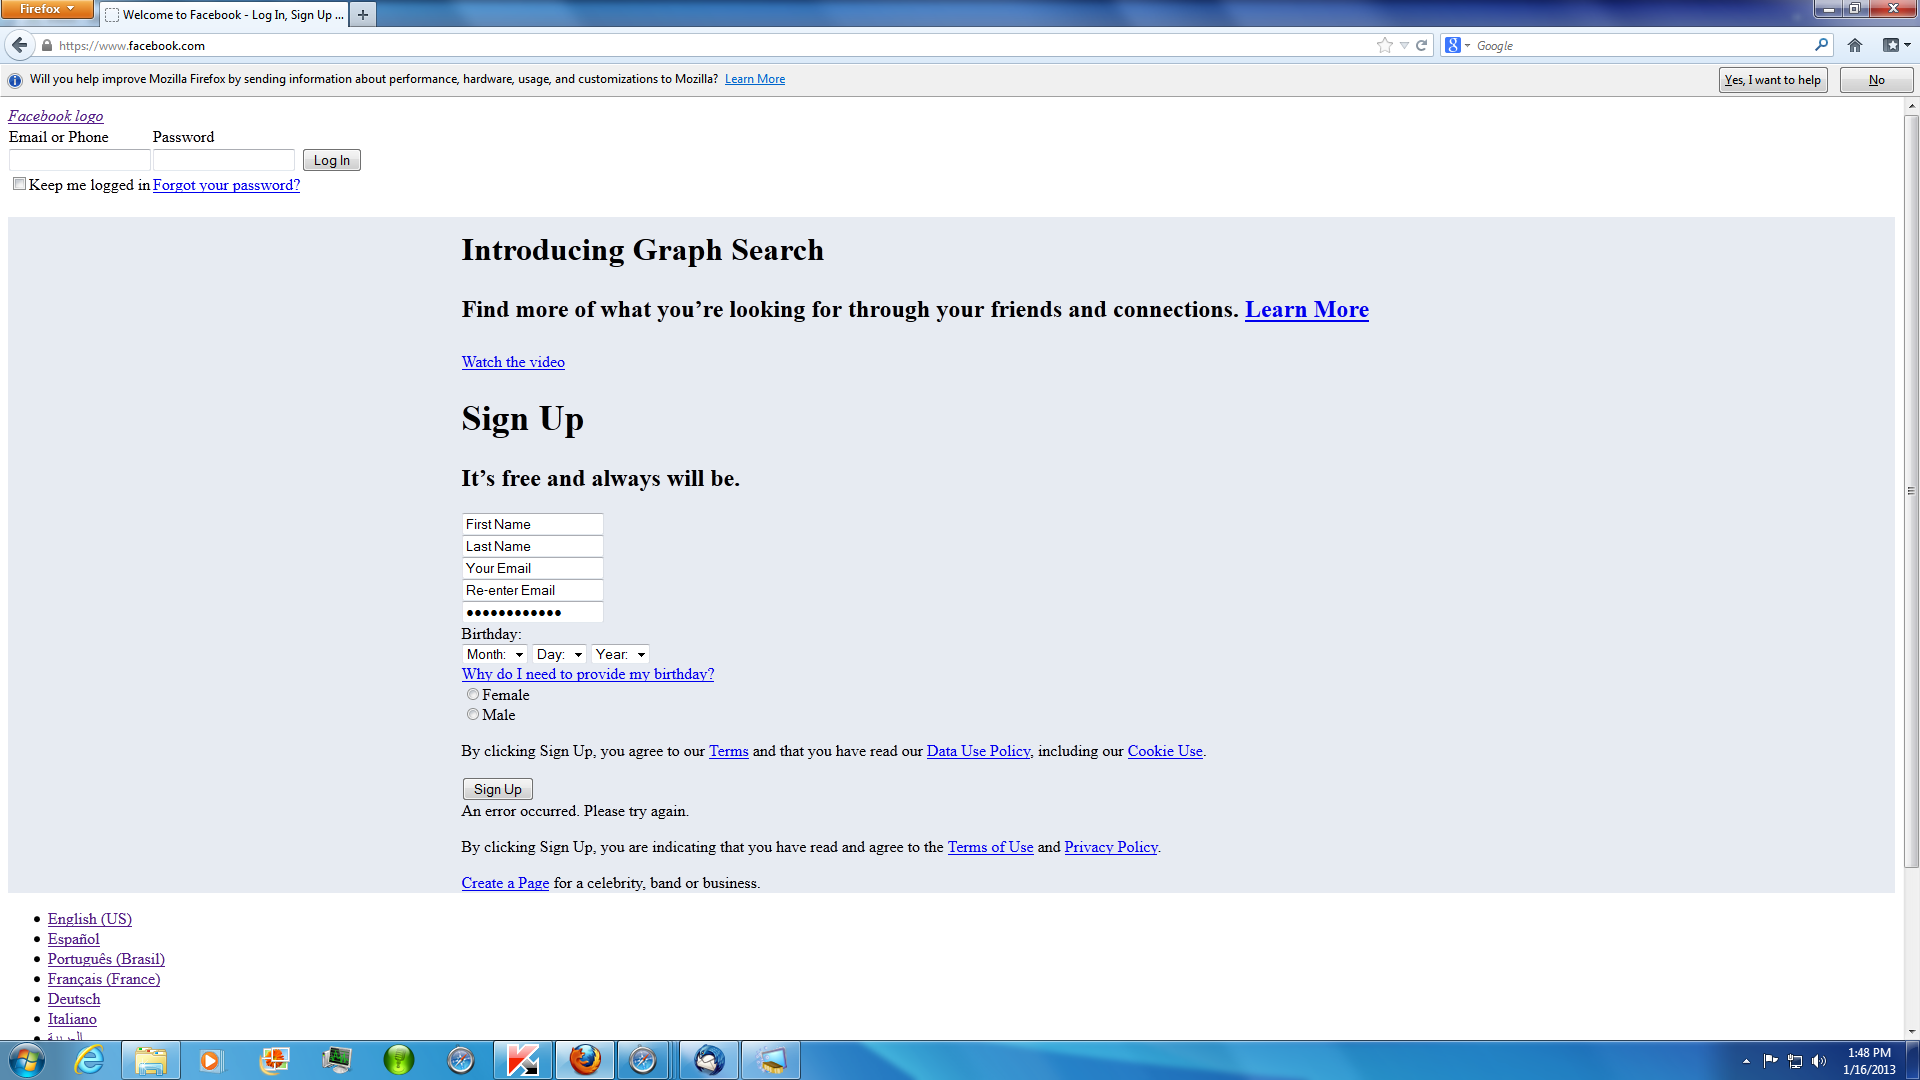
Task: Click the blue info icon in notification bar
Action: (x=15, y=80)
